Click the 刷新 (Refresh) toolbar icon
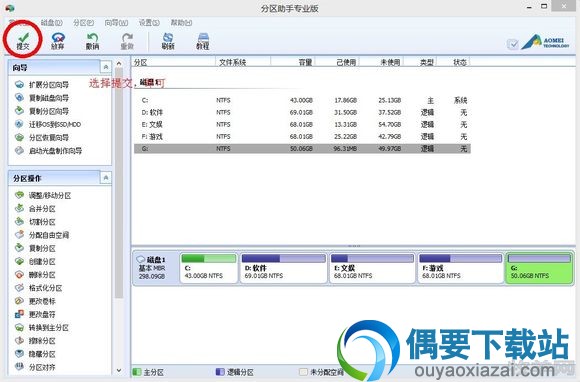This screenshot has height=382, width=580. coord(168,41)
